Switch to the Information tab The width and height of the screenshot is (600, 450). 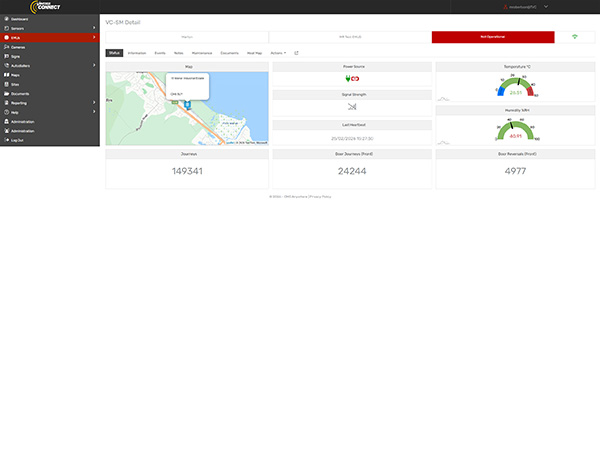(x=137, y=53)
